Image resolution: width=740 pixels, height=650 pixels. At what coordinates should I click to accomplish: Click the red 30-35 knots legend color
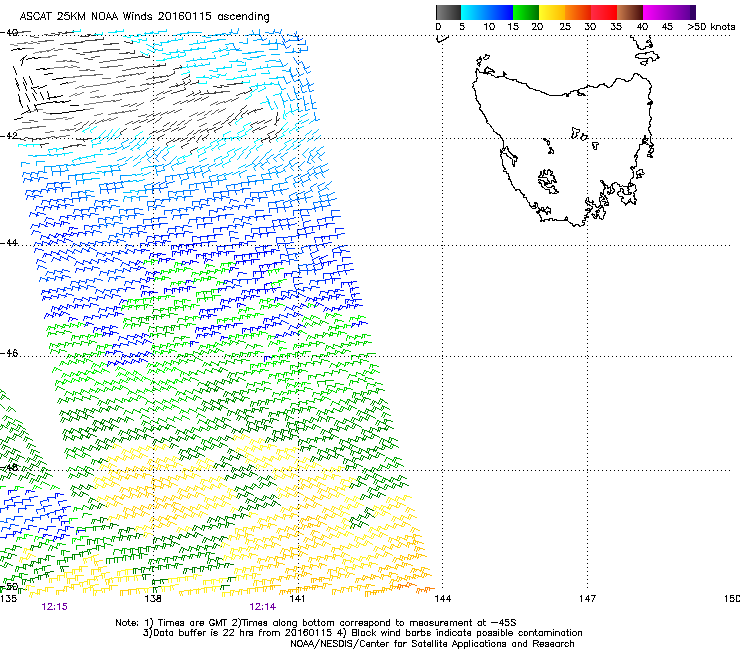[x=604, y=12]
